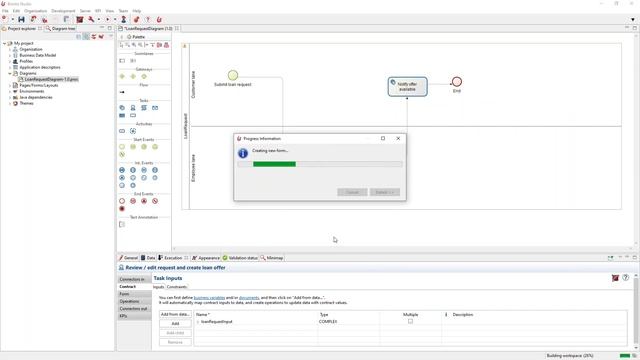Open the Help menu
This screenshot has height=360, width=640.
(137, 11)
